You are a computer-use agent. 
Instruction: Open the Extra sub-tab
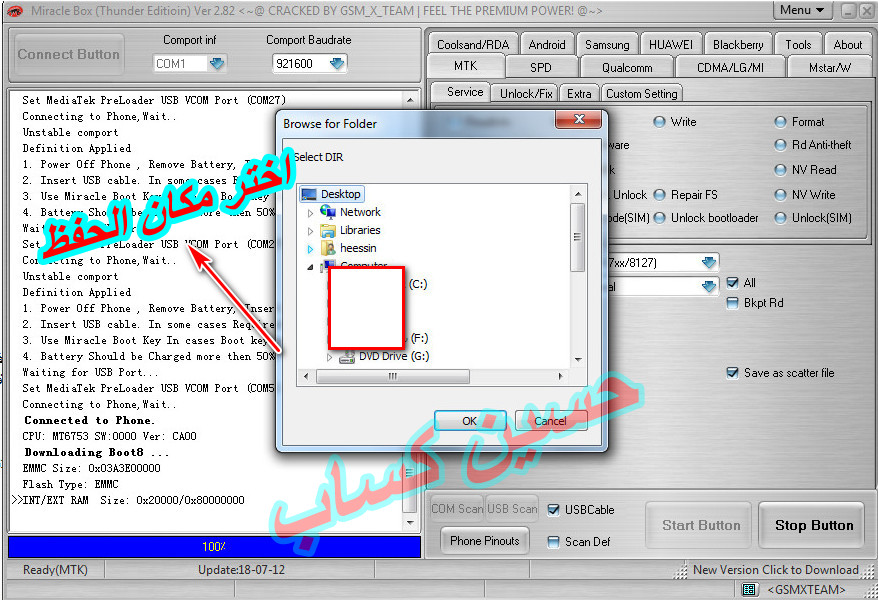(x=579, y=93)
